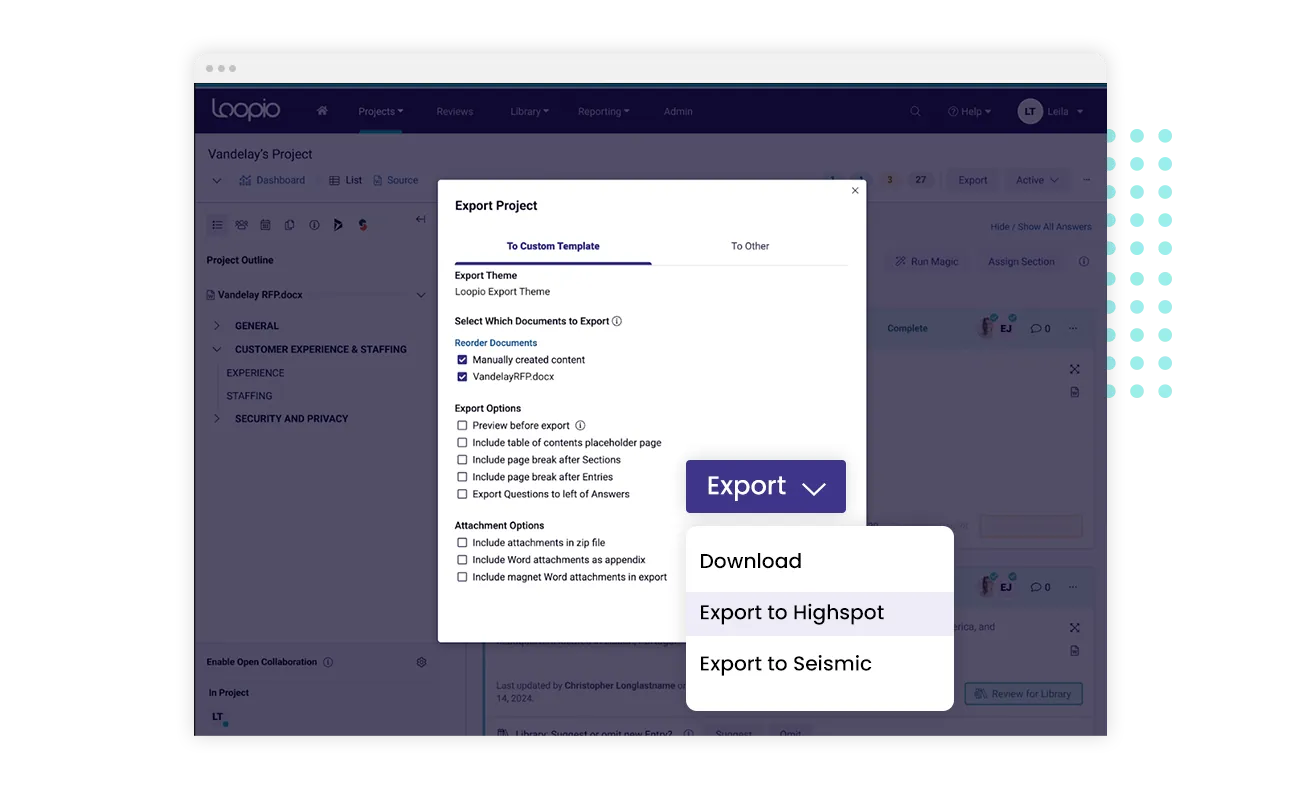Screen dimensions: 1300x800
Task: Check Include attachments in zip file
Action: coord(462,543)
